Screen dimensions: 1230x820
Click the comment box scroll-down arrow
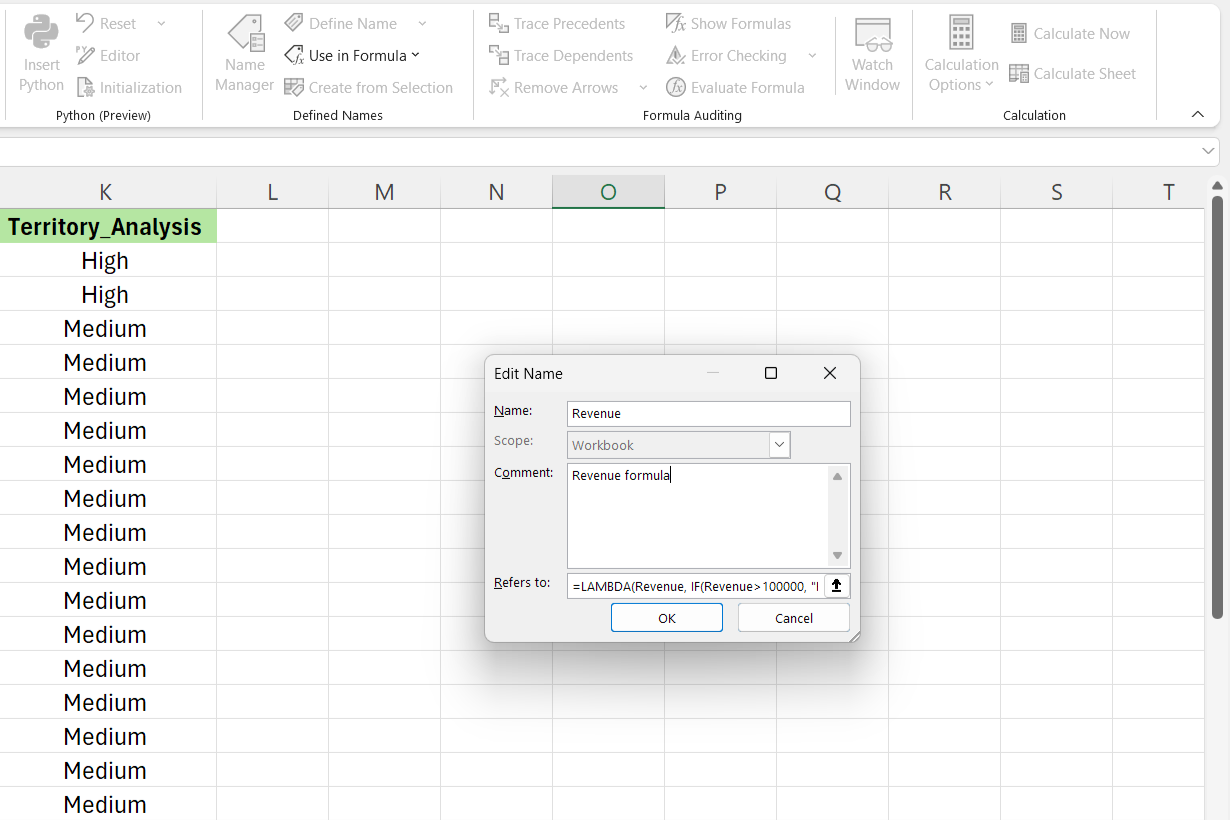tap(838, 556)
